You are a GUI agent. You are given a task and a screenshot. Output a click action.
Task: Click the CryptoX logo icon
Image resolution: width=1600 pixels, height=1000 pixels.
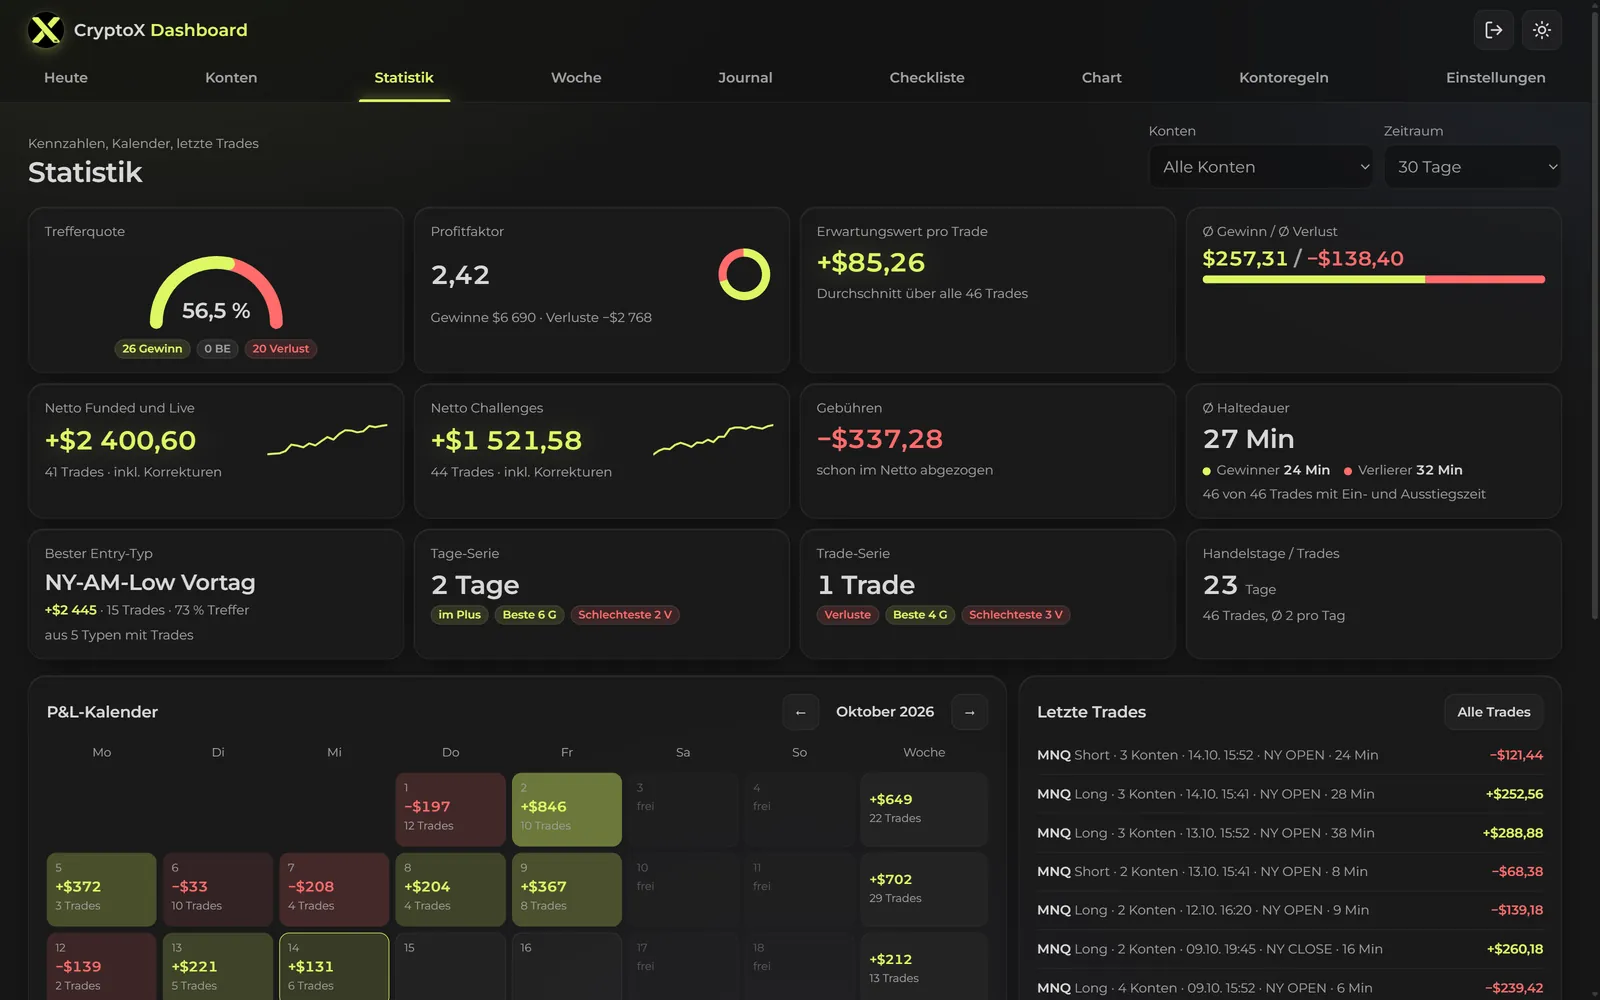pyautogui.click(x=45, y=30)
